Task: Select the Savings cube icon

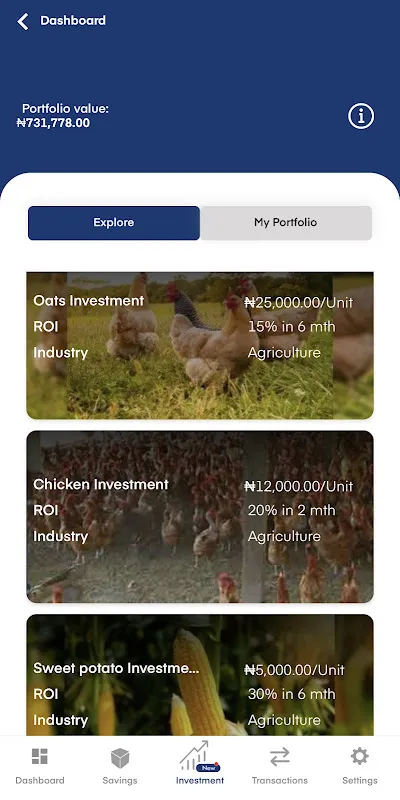Action: [x=120, y=758]
